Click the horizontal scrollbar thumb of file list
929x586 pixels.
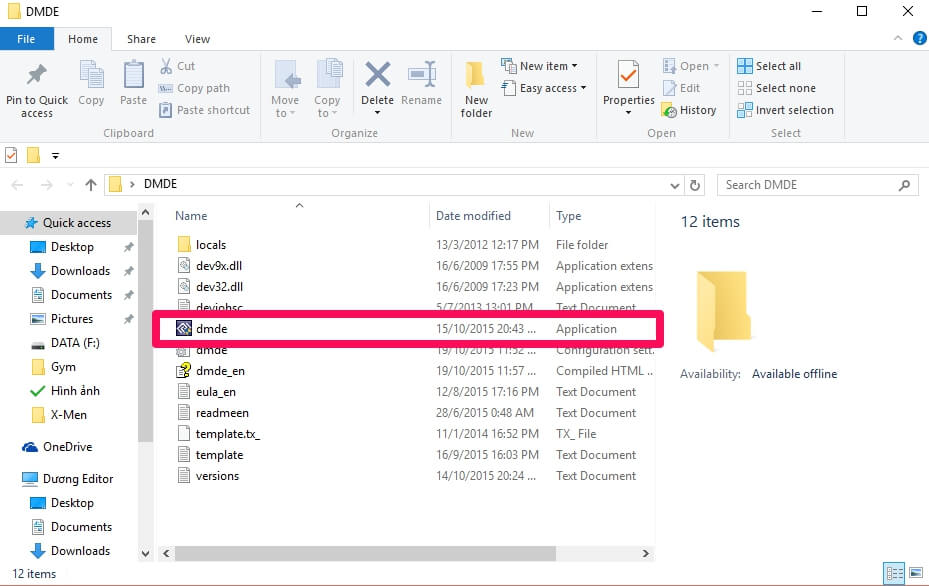tap(365, 553)
